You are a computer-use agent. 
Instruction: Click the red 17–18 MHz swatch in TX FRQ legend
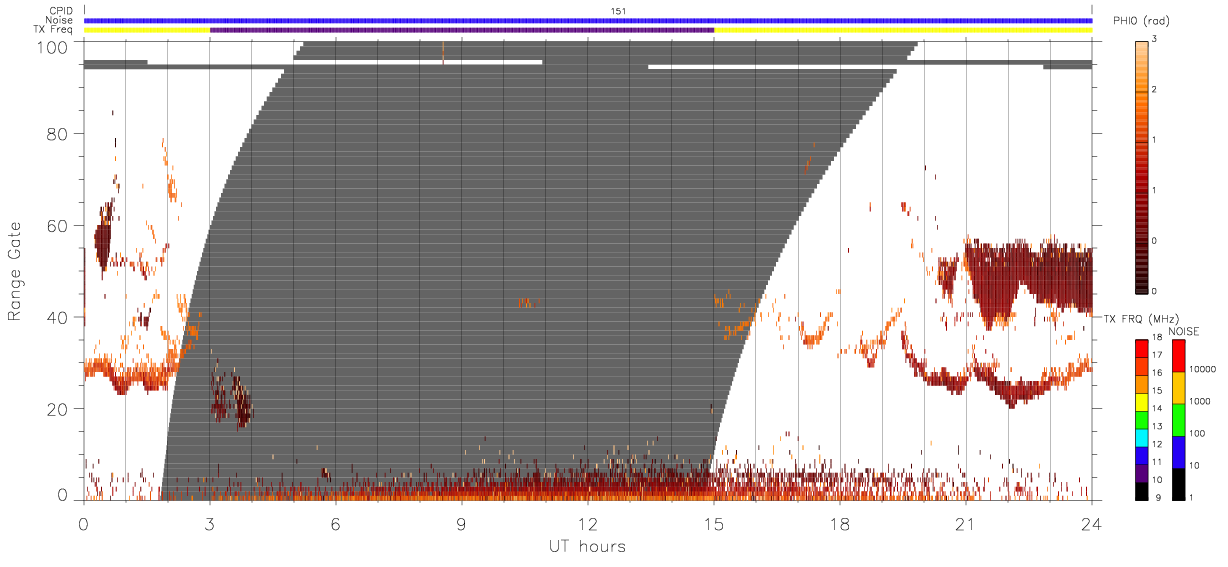click(1141, 349)
